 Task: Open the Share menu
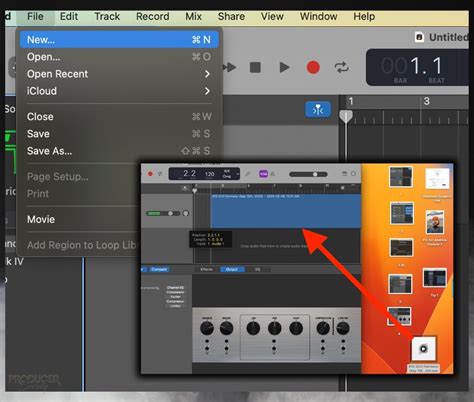(x=231, y=16)
